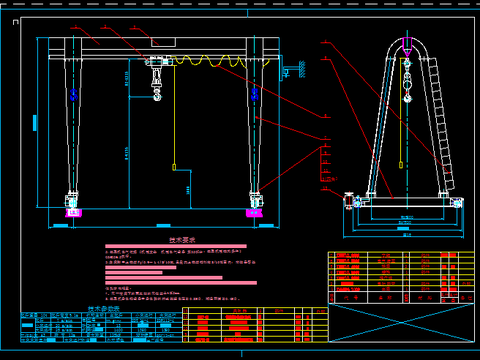
Task: Select the lower yellow parts list table
Action: (x=255, y=325)
